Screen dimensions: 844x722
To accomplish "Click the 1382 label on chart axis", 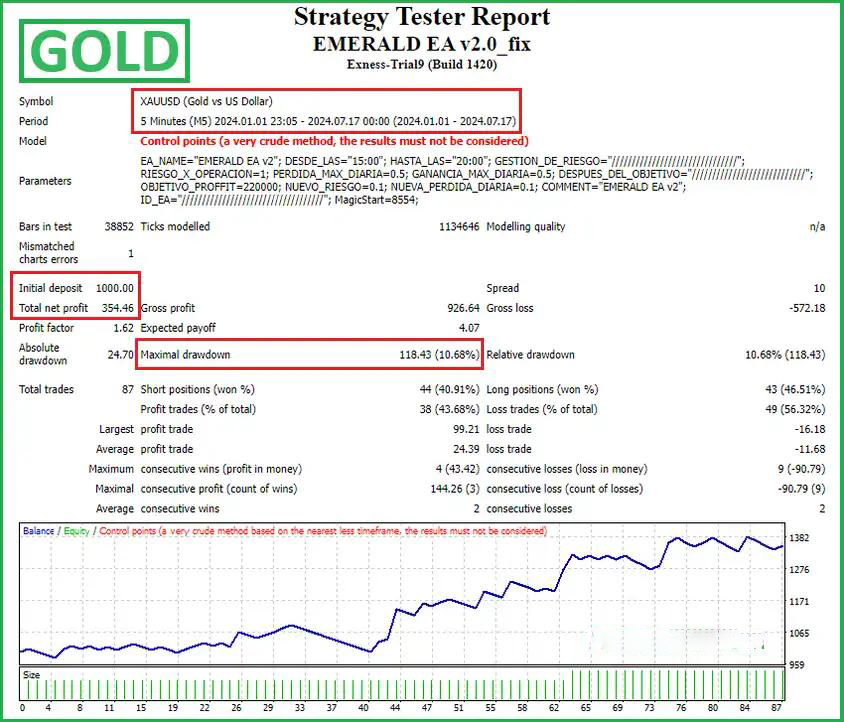I will click(799, 539).
